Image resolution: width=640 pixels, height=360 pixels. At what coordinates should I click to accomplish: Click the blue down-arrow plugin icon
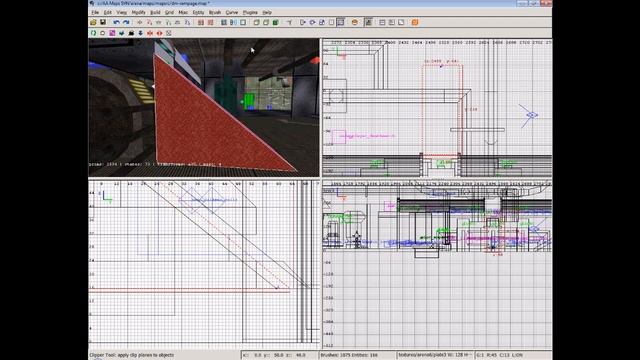140,33
